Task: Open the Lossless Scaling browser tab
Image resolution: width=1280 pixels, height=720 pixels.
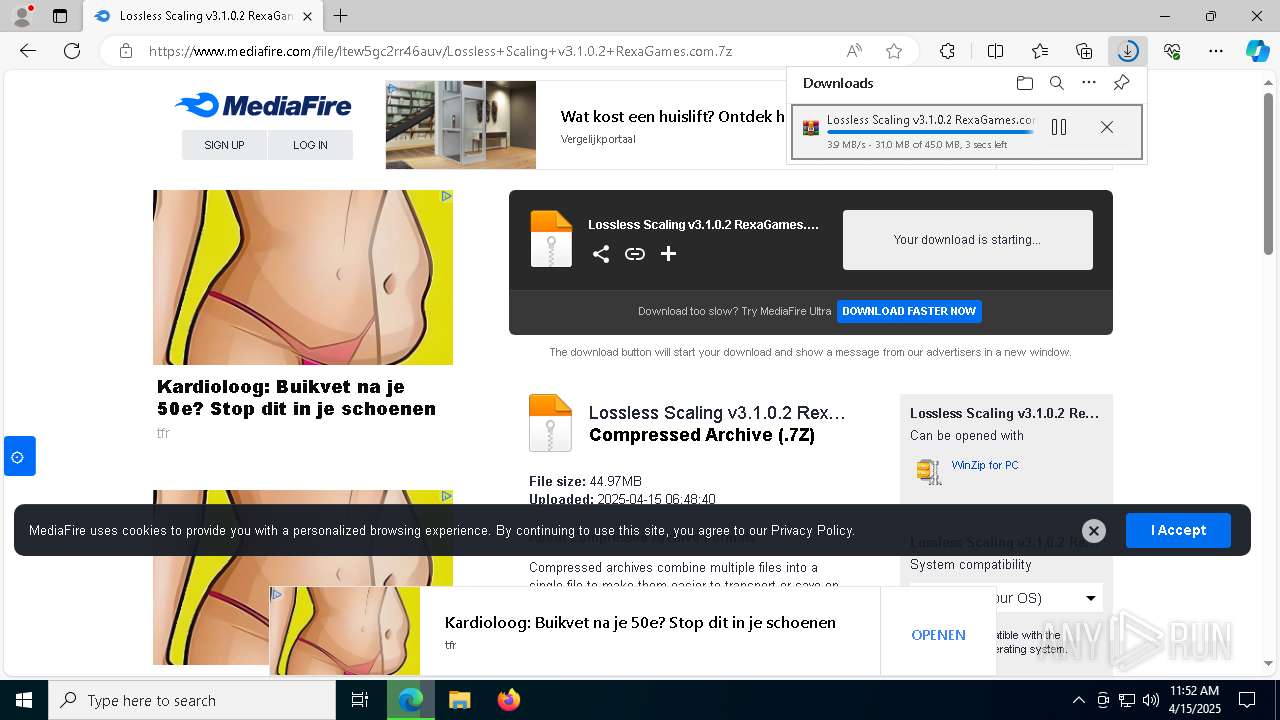Action: tap(202, 16)
